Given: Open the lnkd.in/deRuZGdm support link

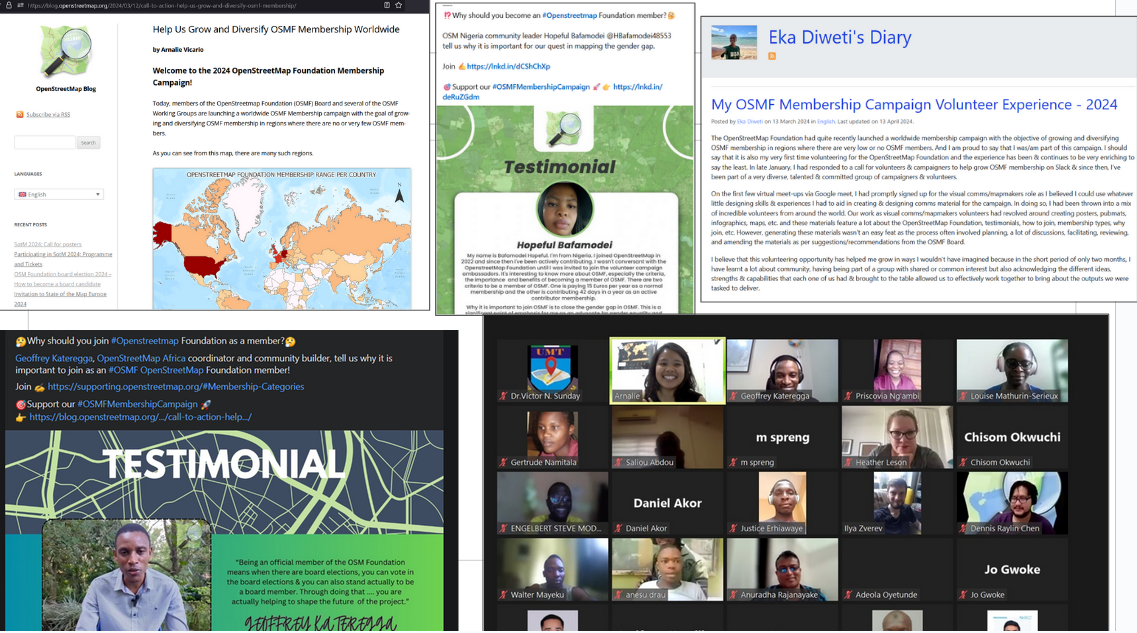Looking at the screenshot, I should (553, 91).
